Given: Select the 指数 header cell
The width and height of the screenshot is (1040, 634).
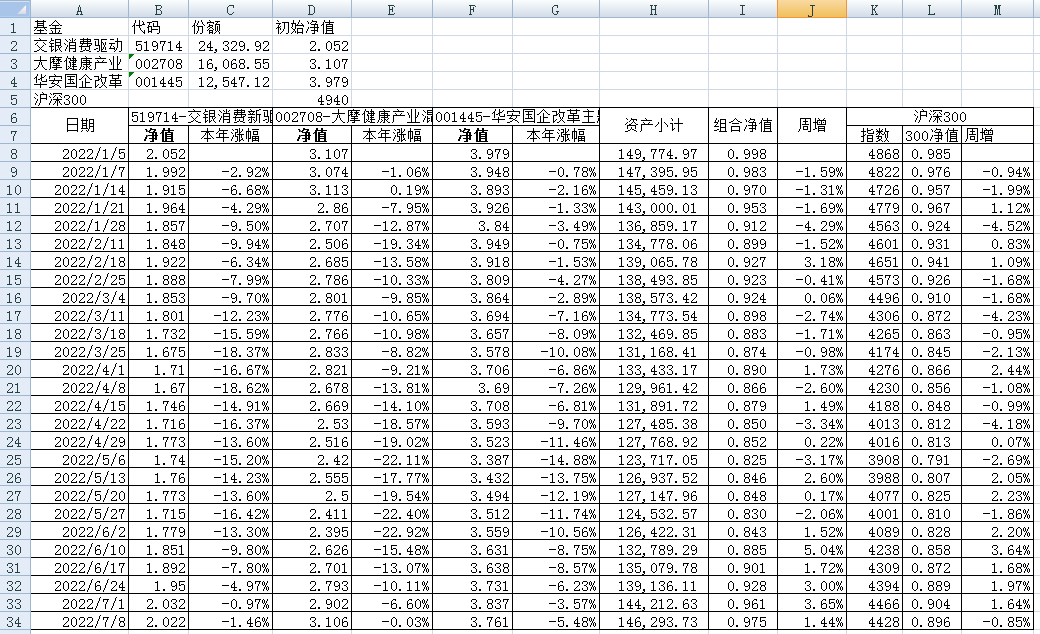Looking at the screenshot, I should click(x=874, y=135).
